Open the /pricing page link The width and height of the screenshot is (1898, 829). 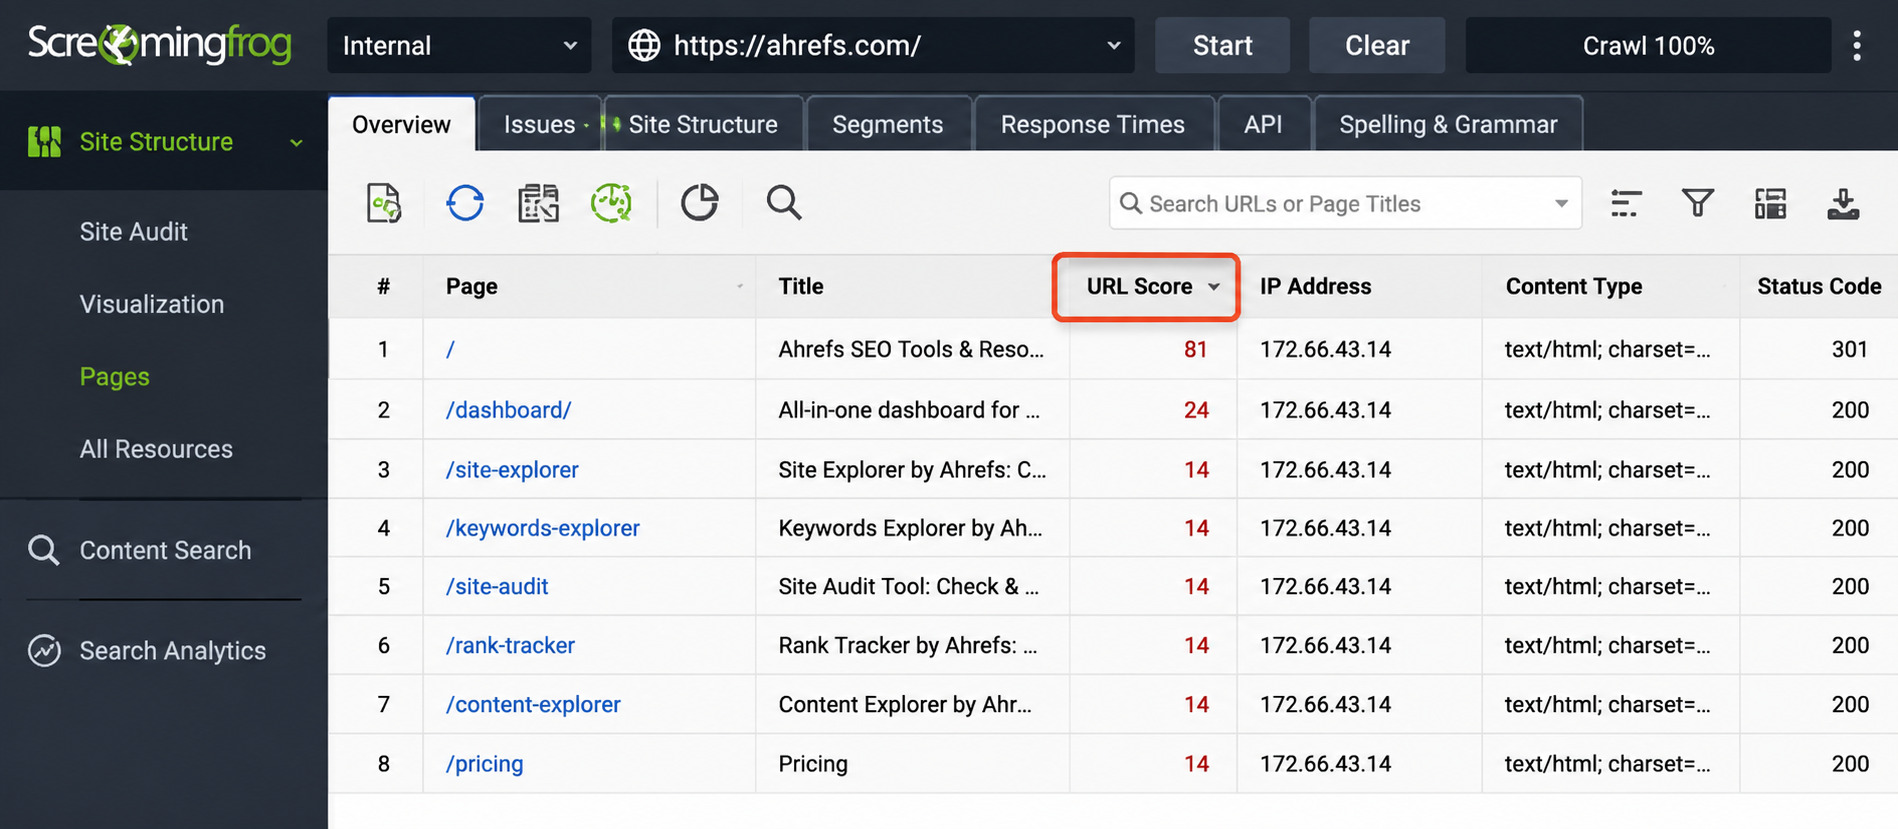click(x=484, y=764)
